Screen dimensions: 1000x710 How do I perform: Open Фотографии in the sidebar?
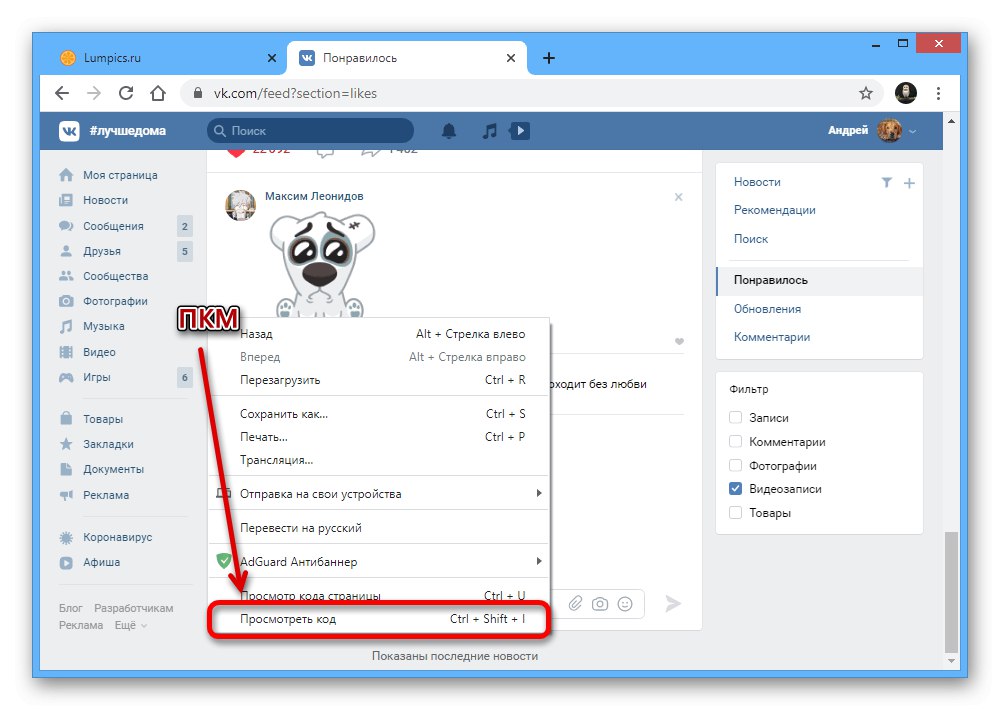pyautogui.click(x=115, y=301)
